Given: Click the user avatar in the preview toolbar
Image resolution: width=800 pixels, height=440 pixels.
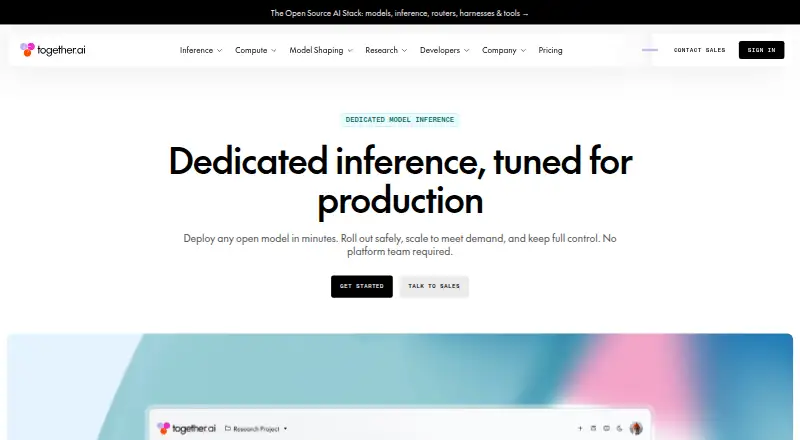Looking at the screenshot, I should pyautogui.click(x=636, y=428).
